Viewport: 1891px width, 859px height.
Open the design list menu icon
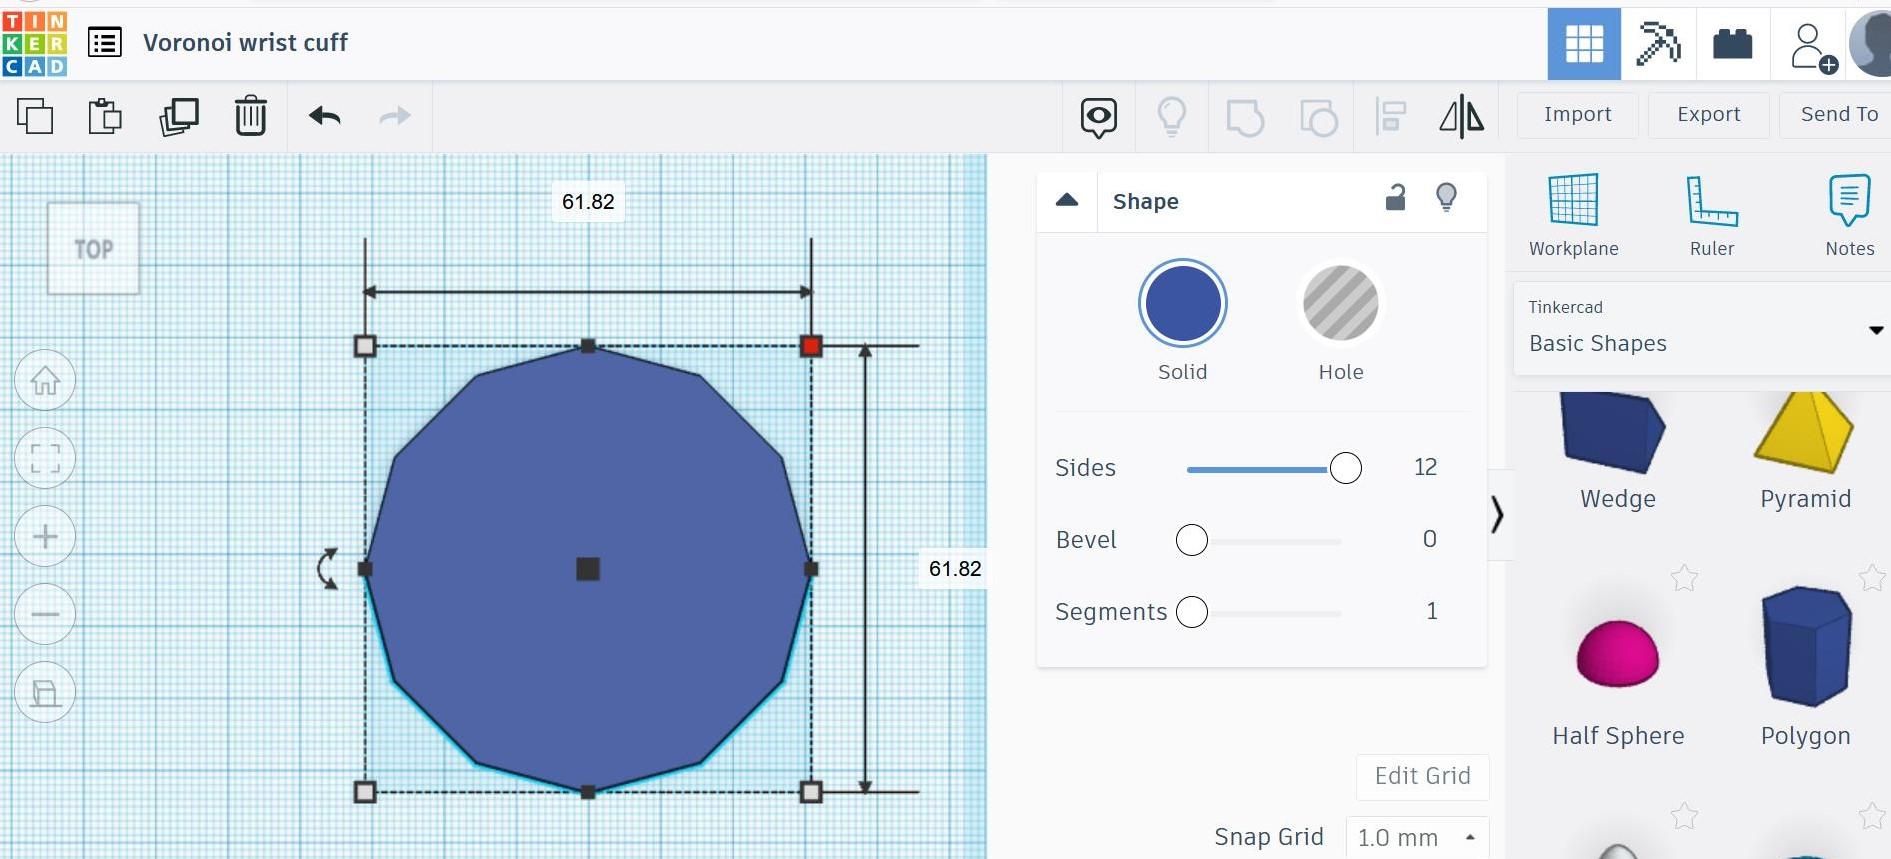click(105, 43)
